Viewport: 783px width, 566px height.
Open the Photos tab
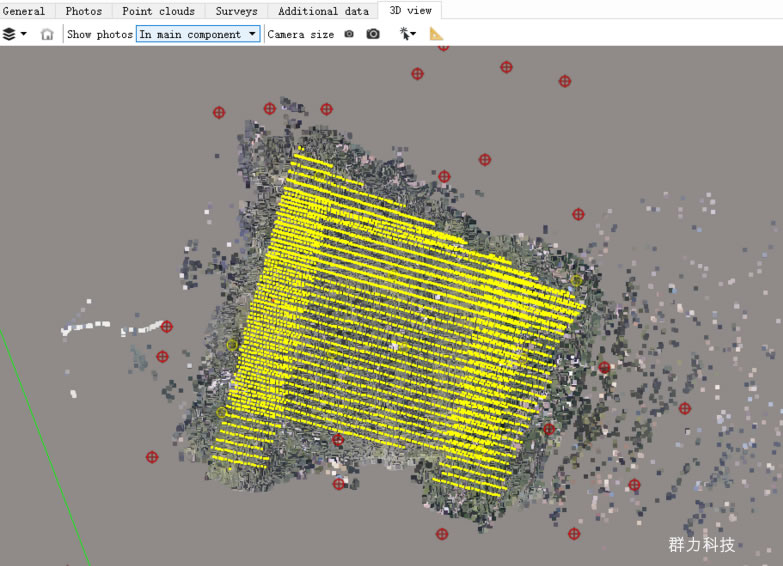point(84,11)
